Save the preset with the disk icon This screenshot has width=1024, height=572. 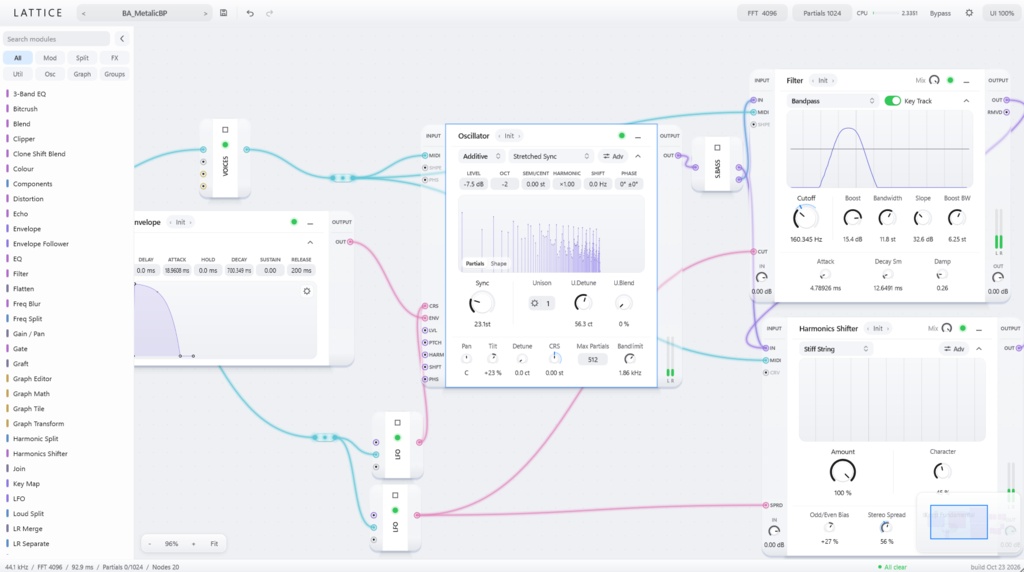pos(223,13)
